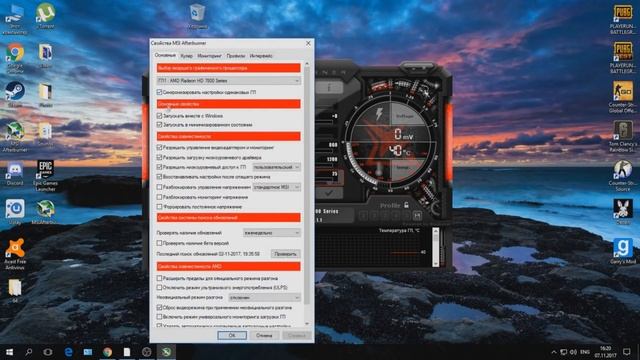Screen dimensions: 640x360
Task: Switch to the Профили tab
Action: [236, 56]
